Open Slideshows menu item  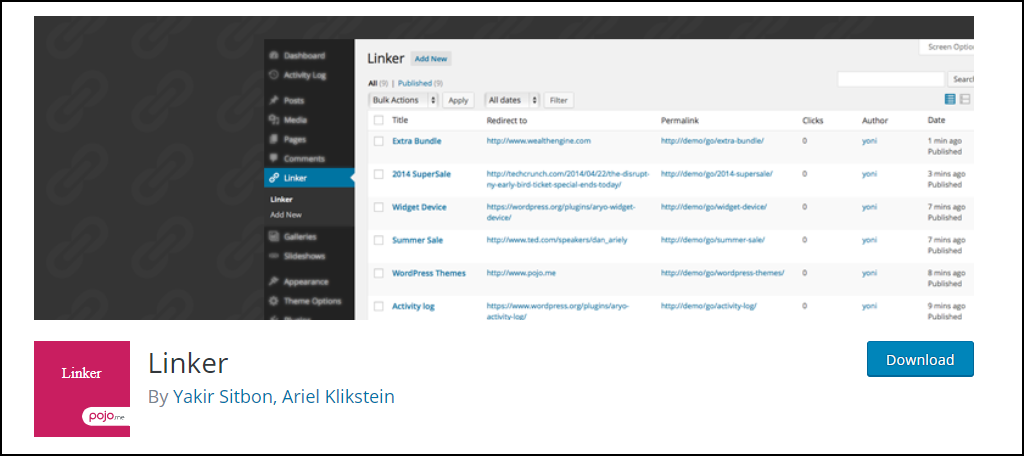(304, 256)
